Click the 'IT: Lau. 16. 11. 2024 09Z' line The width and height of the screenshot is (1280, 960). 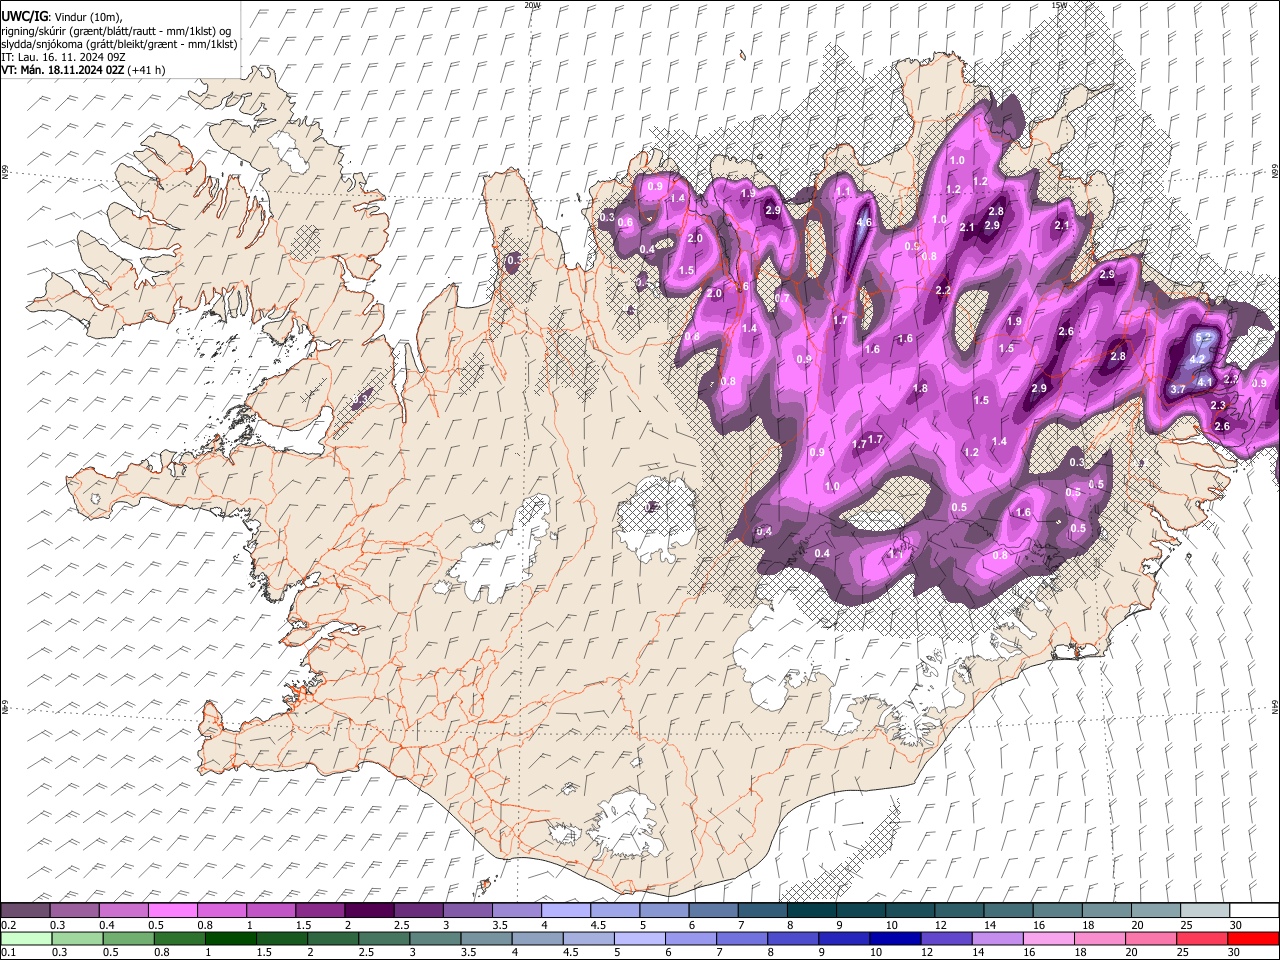click(x=63, y=57)
